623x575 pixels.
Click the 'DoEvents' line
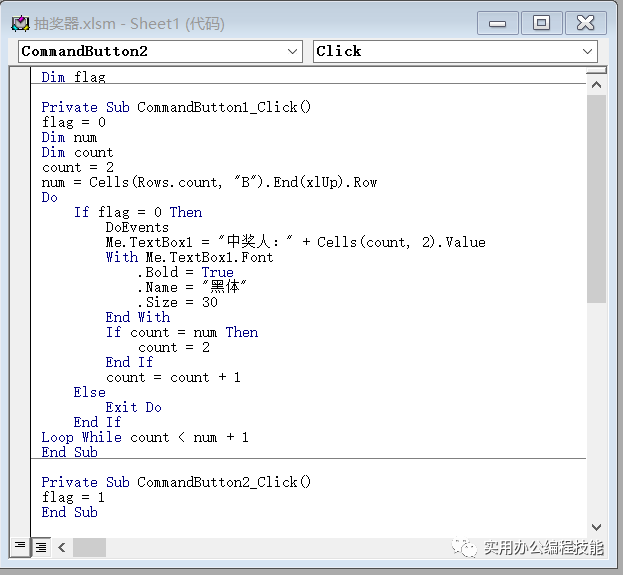pyautogui.click(x=137, y=227)
